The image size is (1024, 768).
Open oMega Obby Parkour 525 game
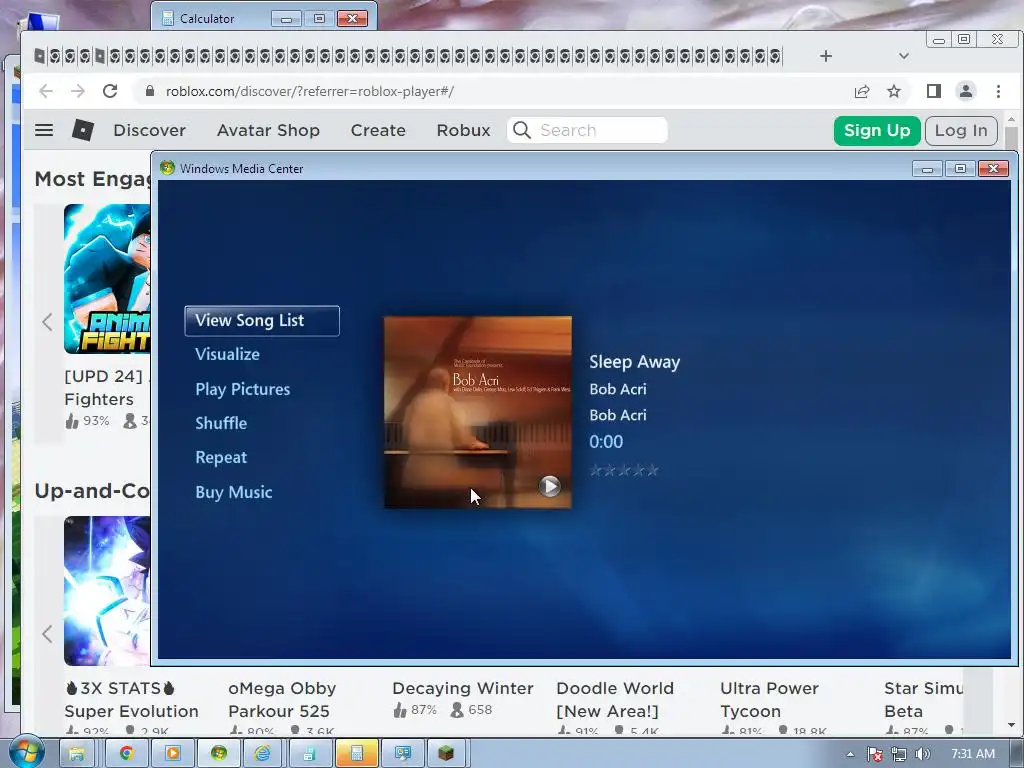(x=281, y=699)
